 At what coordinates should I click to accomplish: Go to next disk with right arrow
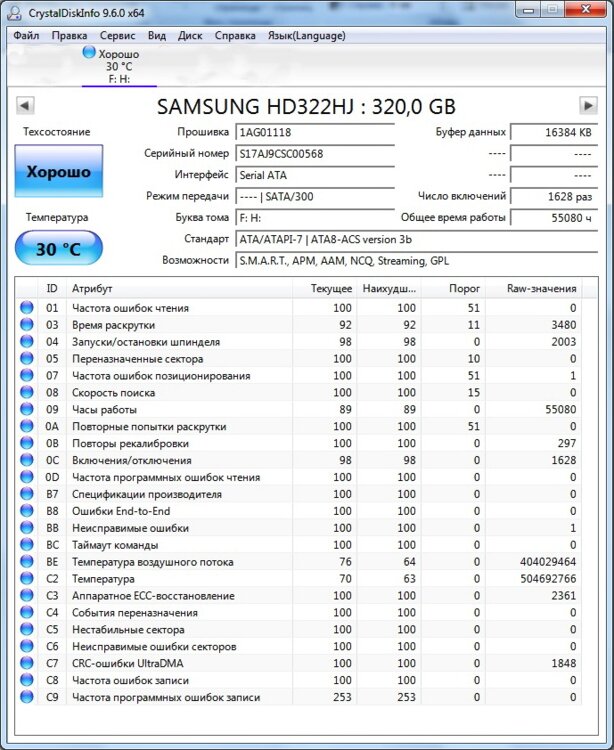pos(589,106)
